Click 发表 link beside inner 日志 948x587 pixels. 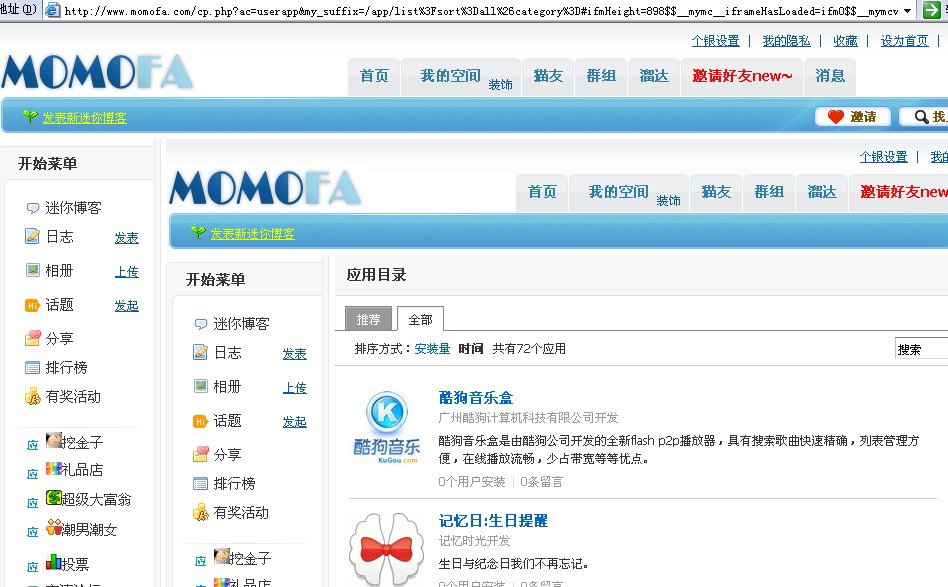(294, 354)
